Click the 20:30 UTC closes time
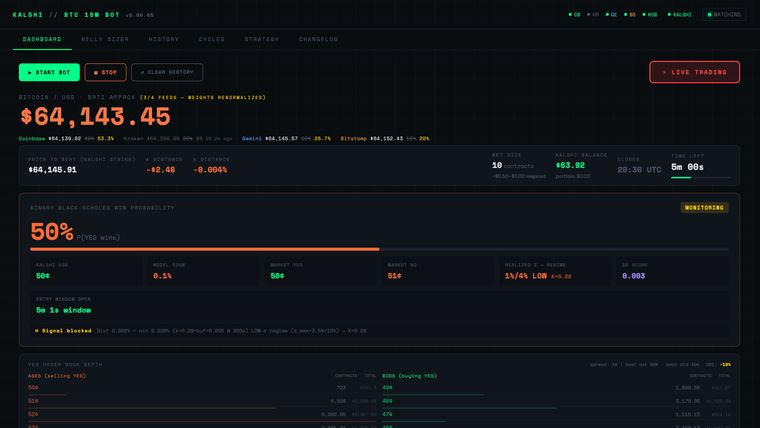The height and width of the screenshot is (428, 760). (x=639, y=170)
